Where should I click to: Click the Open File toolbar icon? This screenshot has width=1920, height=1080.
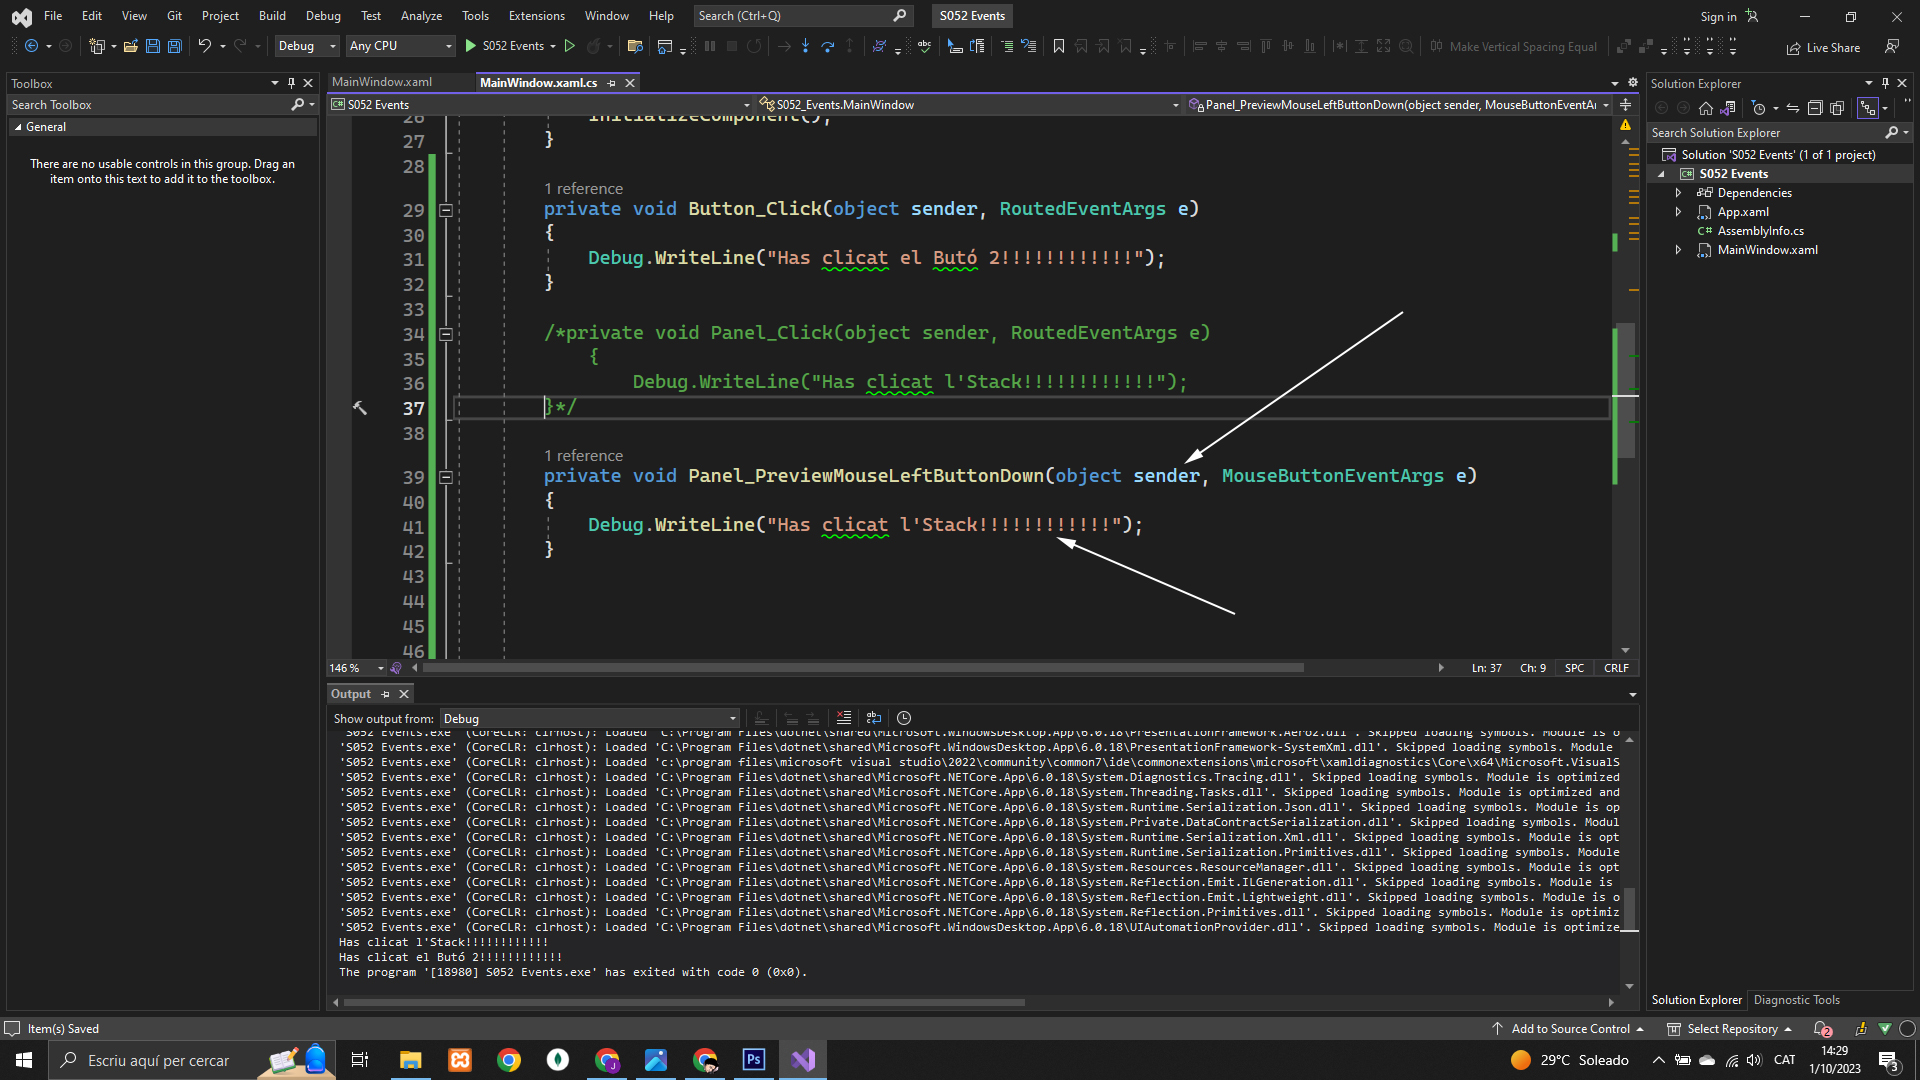(131, 46)
